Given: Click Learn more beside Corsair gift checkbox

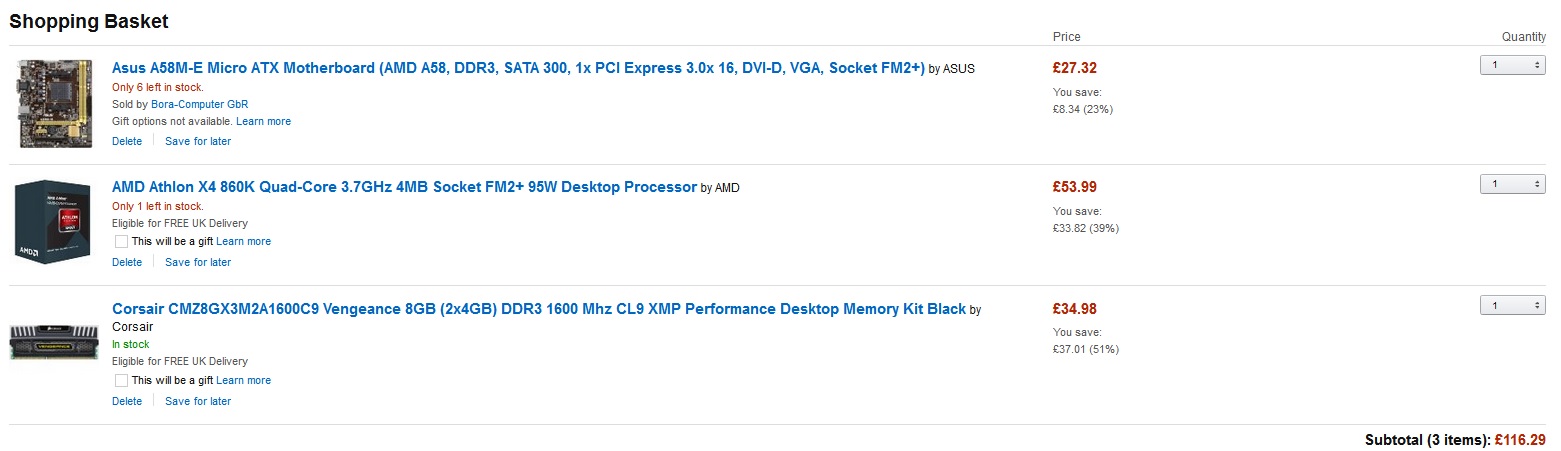Looking at the screenshot, I should click(x=243, y=380).
